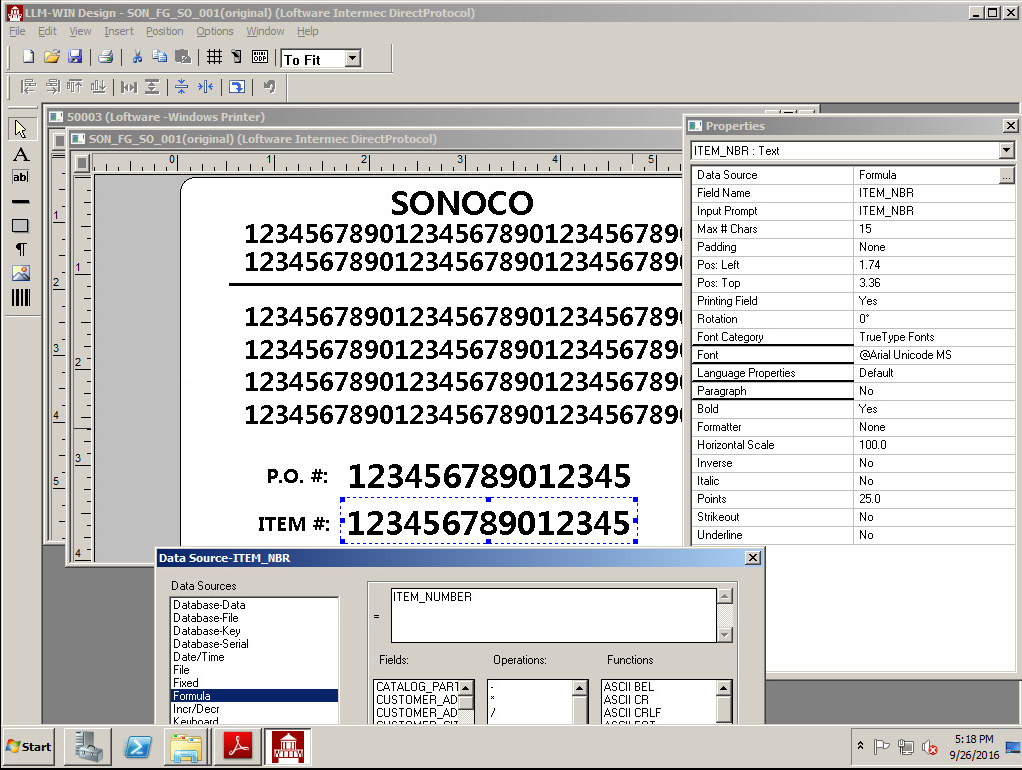Open the Insert menu
This screenshot has height=770, width=1022.
click(x=119, y=31)
